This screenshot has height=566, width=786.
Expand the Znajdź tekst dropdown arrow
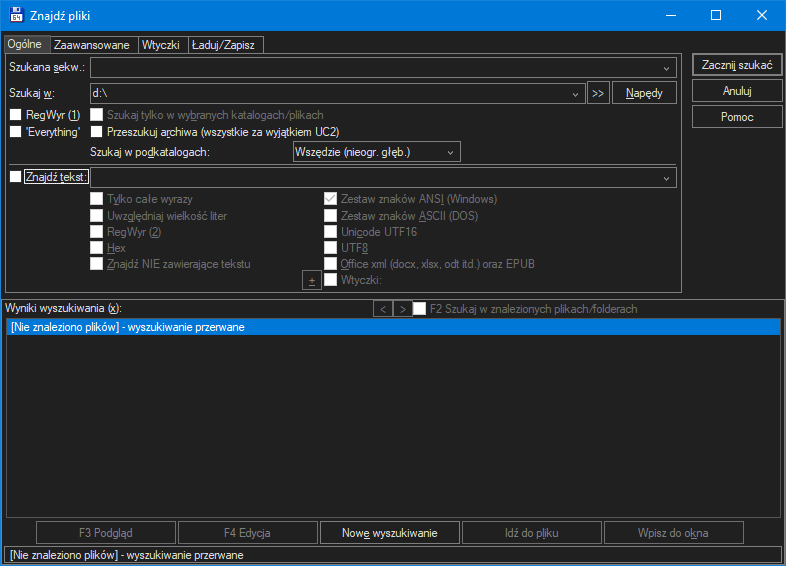pyautogui.click(x=666, y=178)
